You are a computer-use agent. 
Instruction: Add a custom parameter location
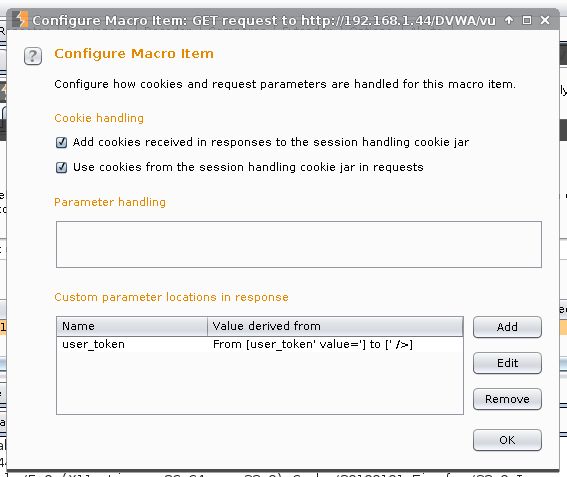[x=507, y=327]
